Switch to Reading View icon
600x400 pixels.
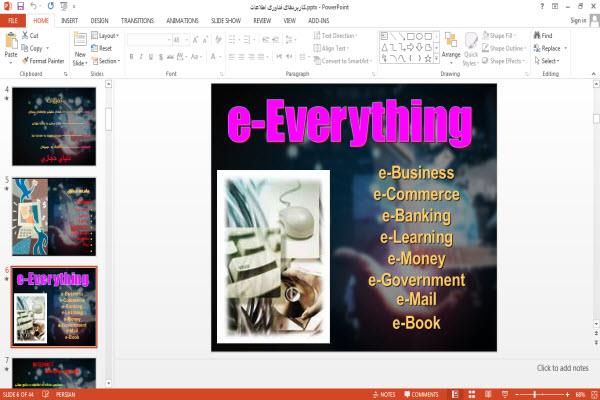488,394
